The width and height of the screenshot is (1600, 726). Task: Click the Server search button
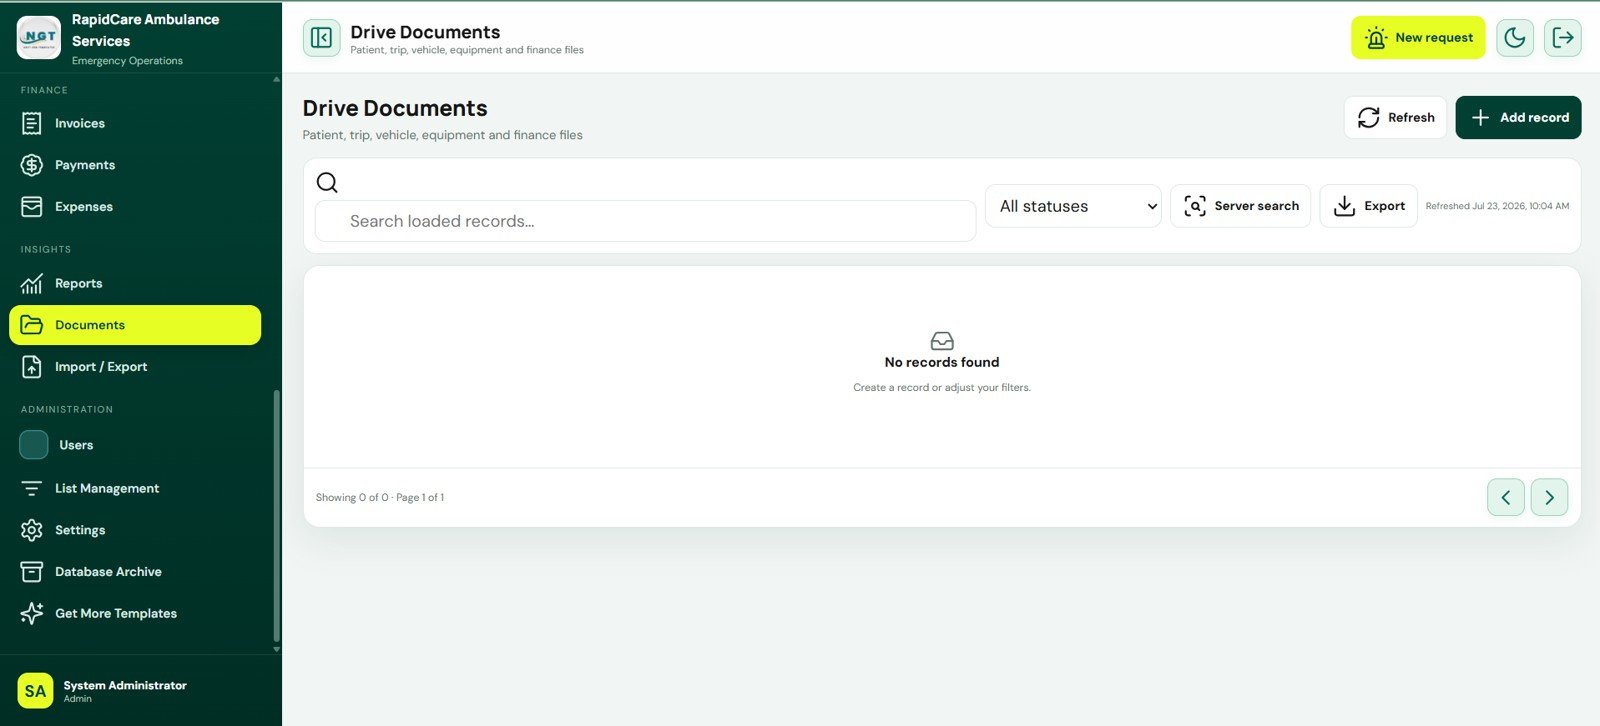pos(1240,206)
